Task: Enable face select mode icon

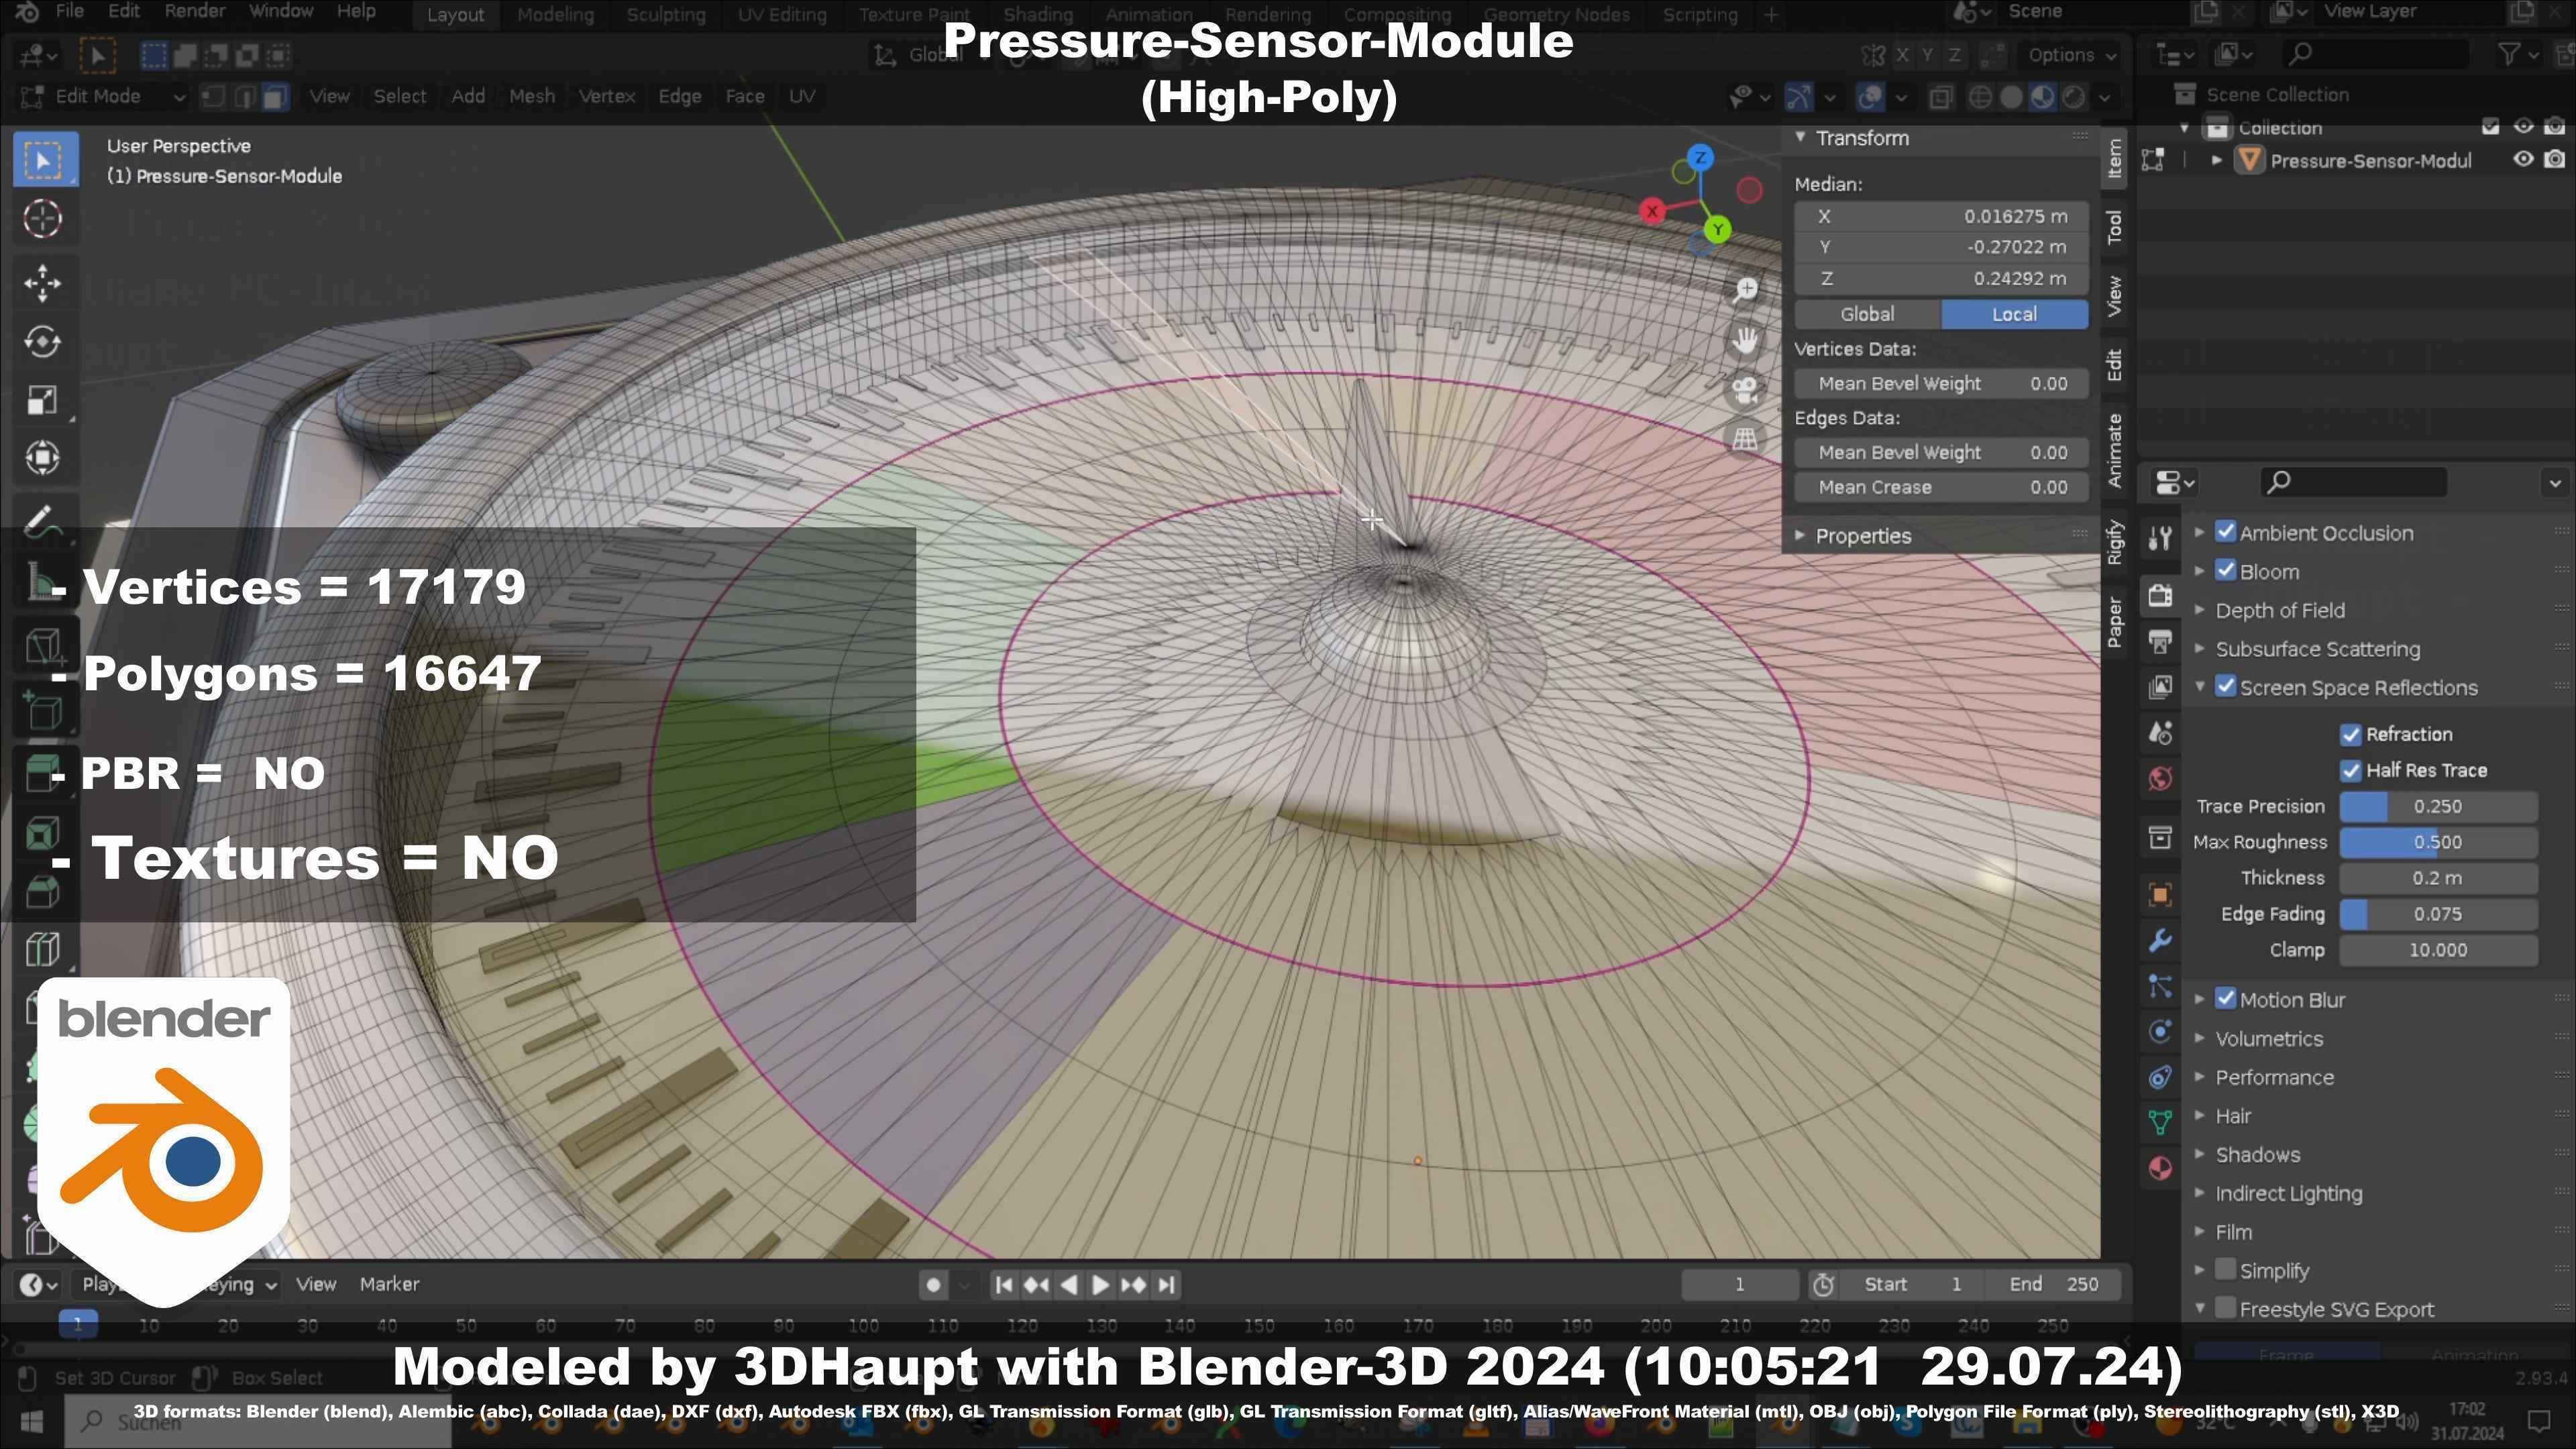Action: pos(275,96)
